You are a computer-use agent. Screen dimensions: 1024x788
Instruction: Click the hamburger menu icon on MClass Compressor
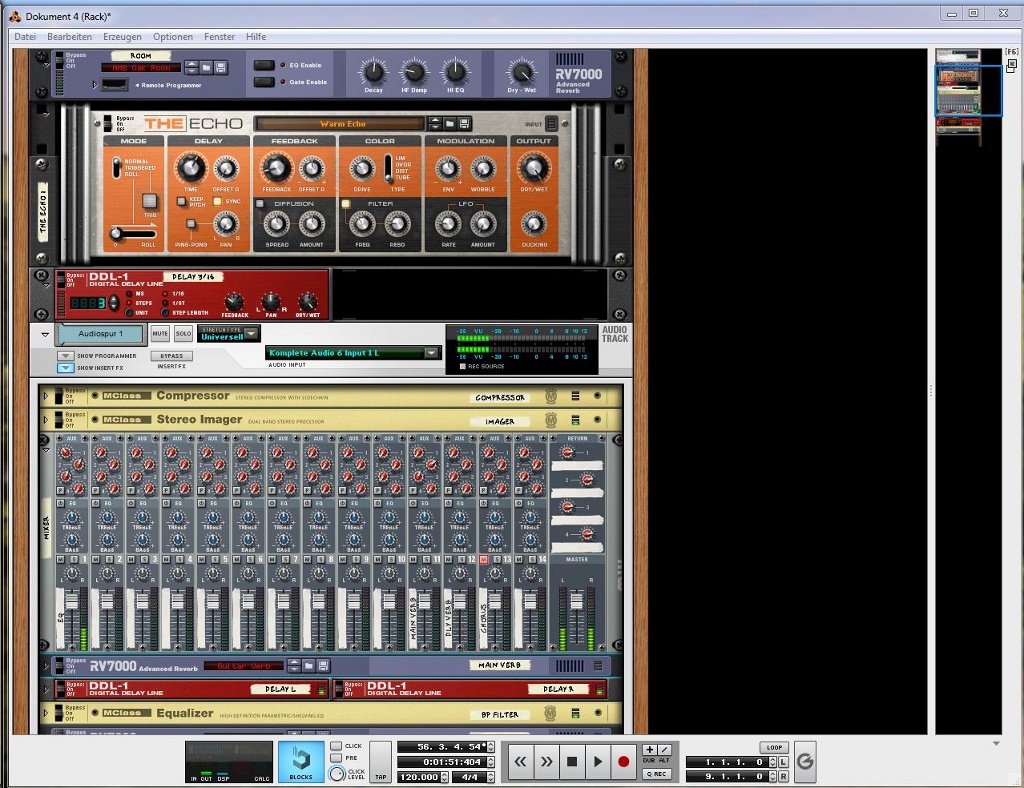[x=575, y=396]
